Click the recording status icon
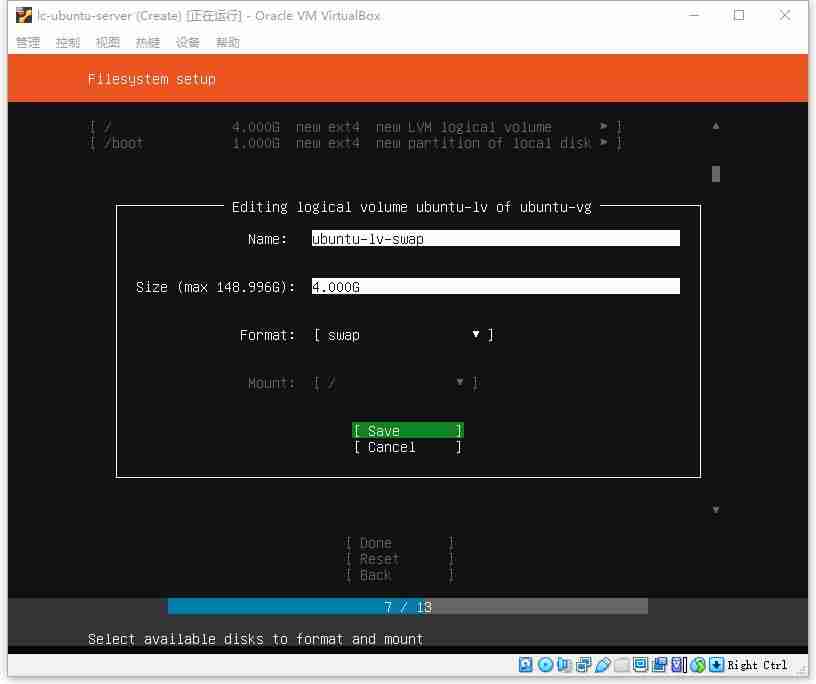Image resolution: width=816 pixels, height=684 pixels. point(659,665)
